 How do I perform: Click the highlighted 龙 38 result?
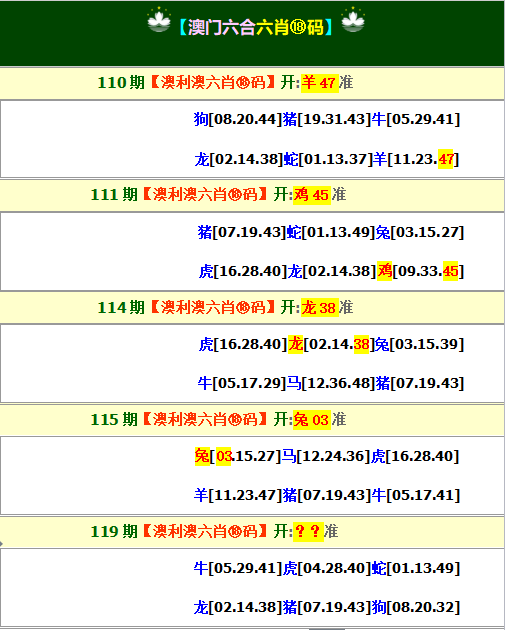(x=320, y=307)
